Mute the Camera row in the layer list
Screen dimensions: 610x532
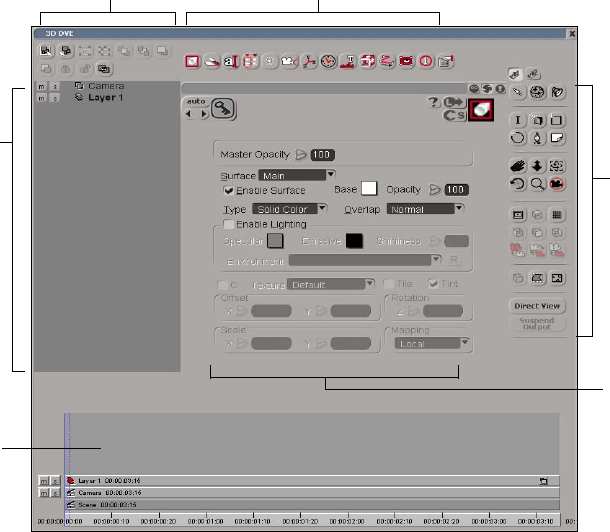[x=42, y=86]
